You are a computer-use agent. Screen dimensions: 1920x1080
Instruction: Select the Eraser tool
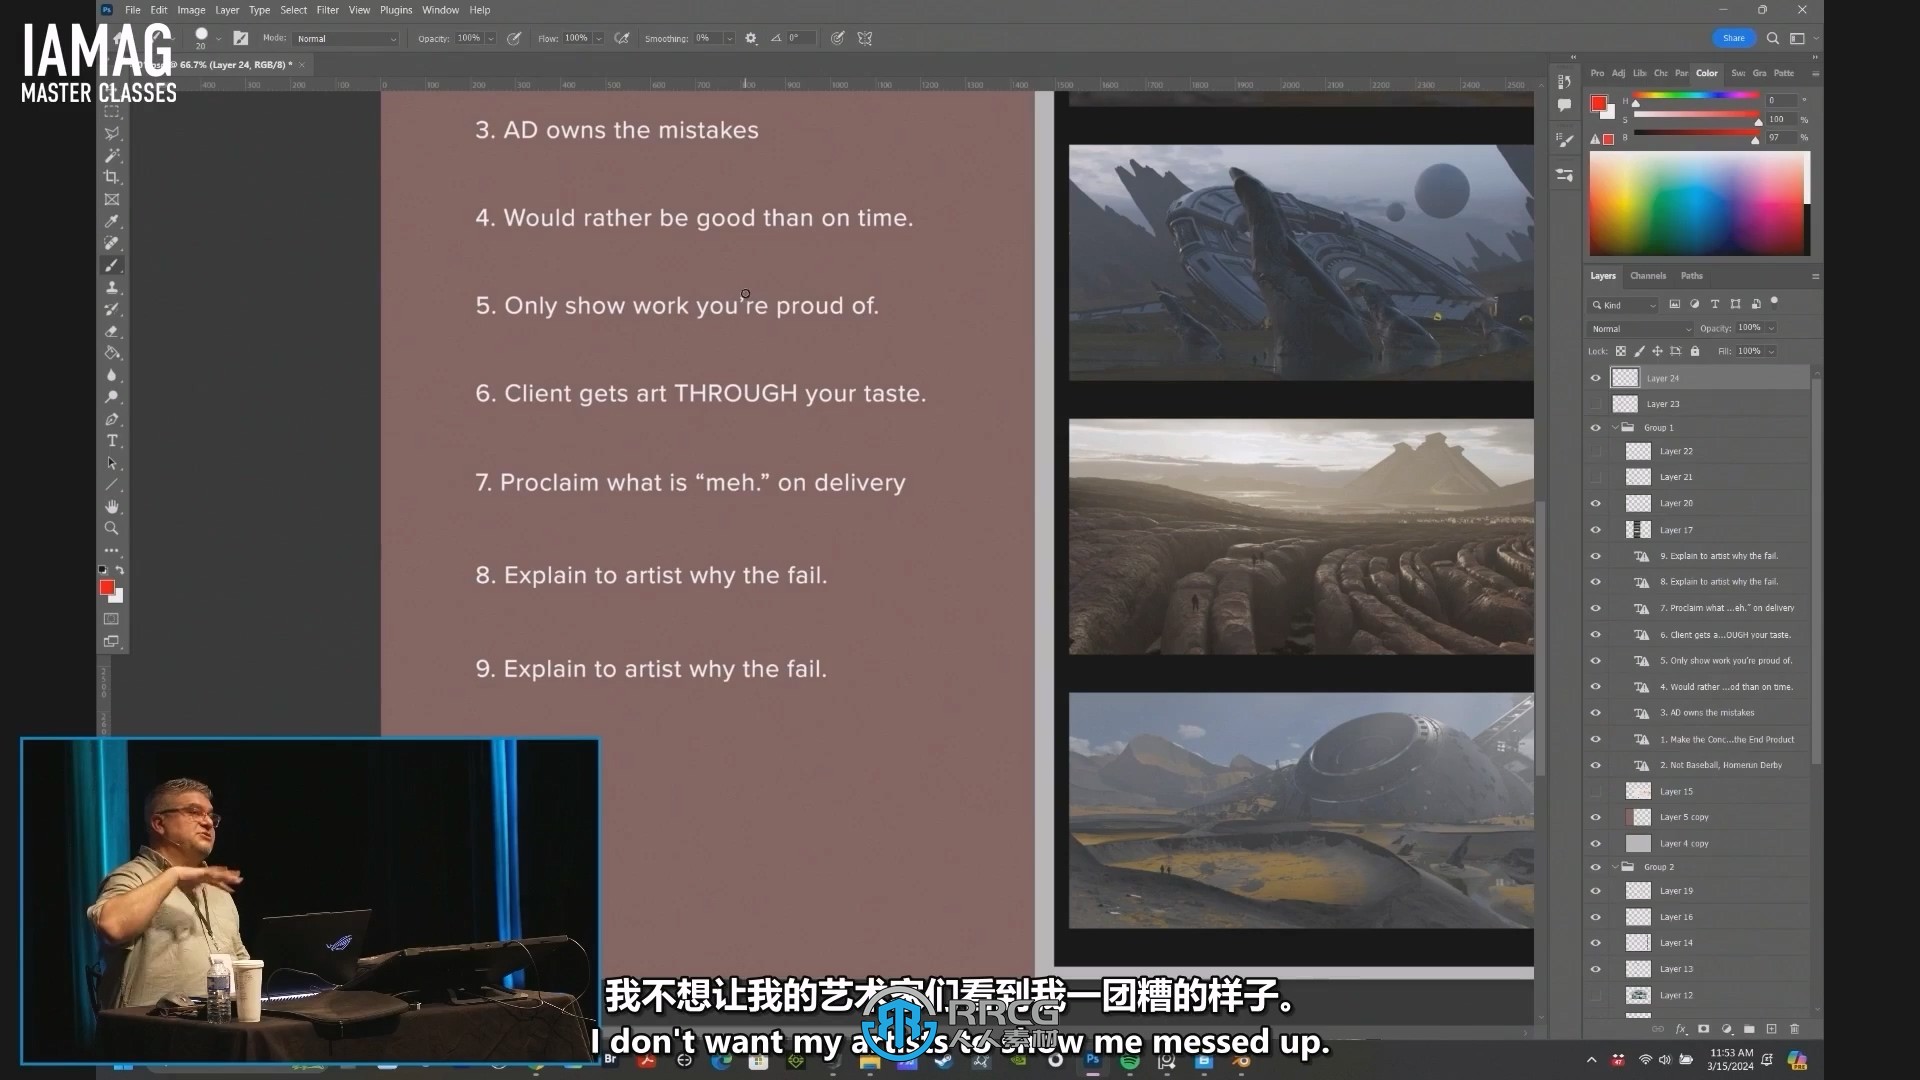tap(112, 331)
